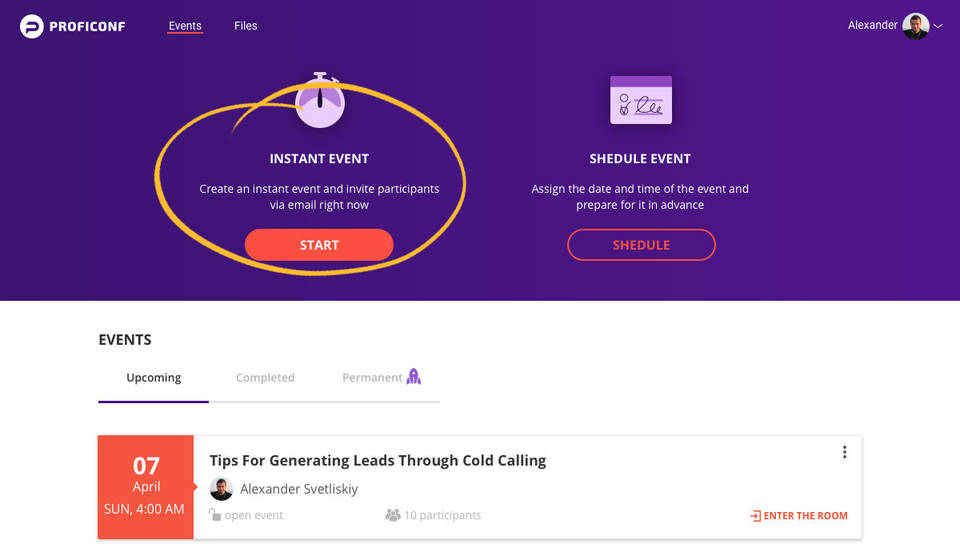
Task: Open the three-dot event options menu
Action: (x=844, y=452)
